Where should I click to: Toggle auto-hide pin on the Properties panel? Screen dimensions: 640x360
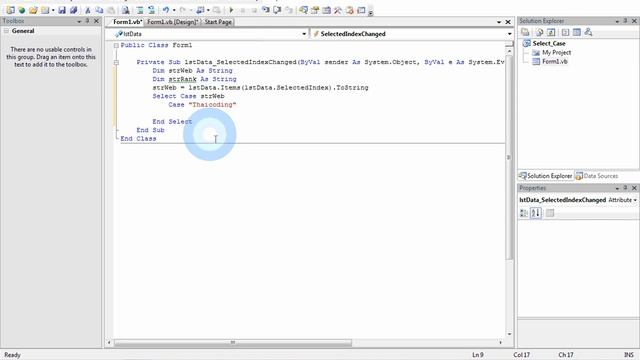coord(625,188)
